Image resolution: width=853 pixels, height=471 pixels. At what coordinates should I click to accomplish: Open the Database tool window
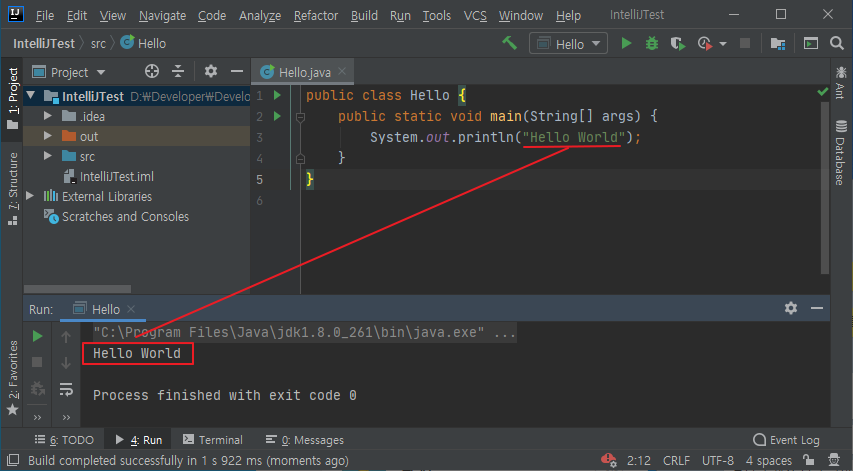tap(840, 153)
